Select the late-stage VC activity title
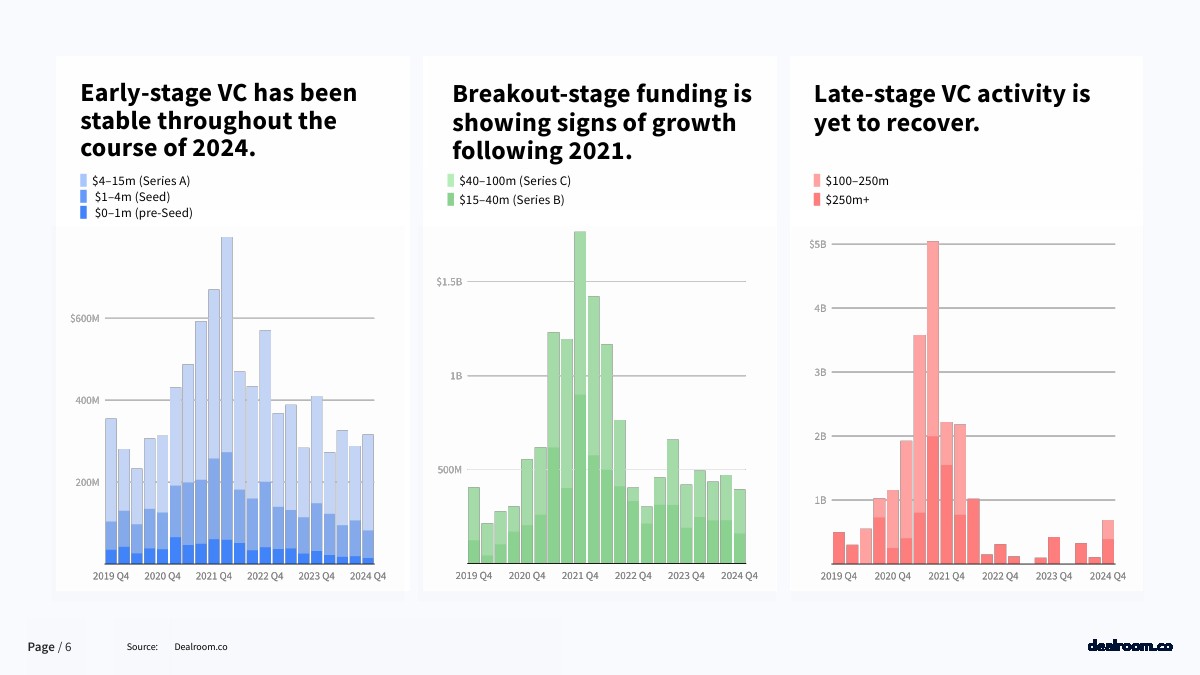Viewport: 1200px width, 675px height. (951, 108)
